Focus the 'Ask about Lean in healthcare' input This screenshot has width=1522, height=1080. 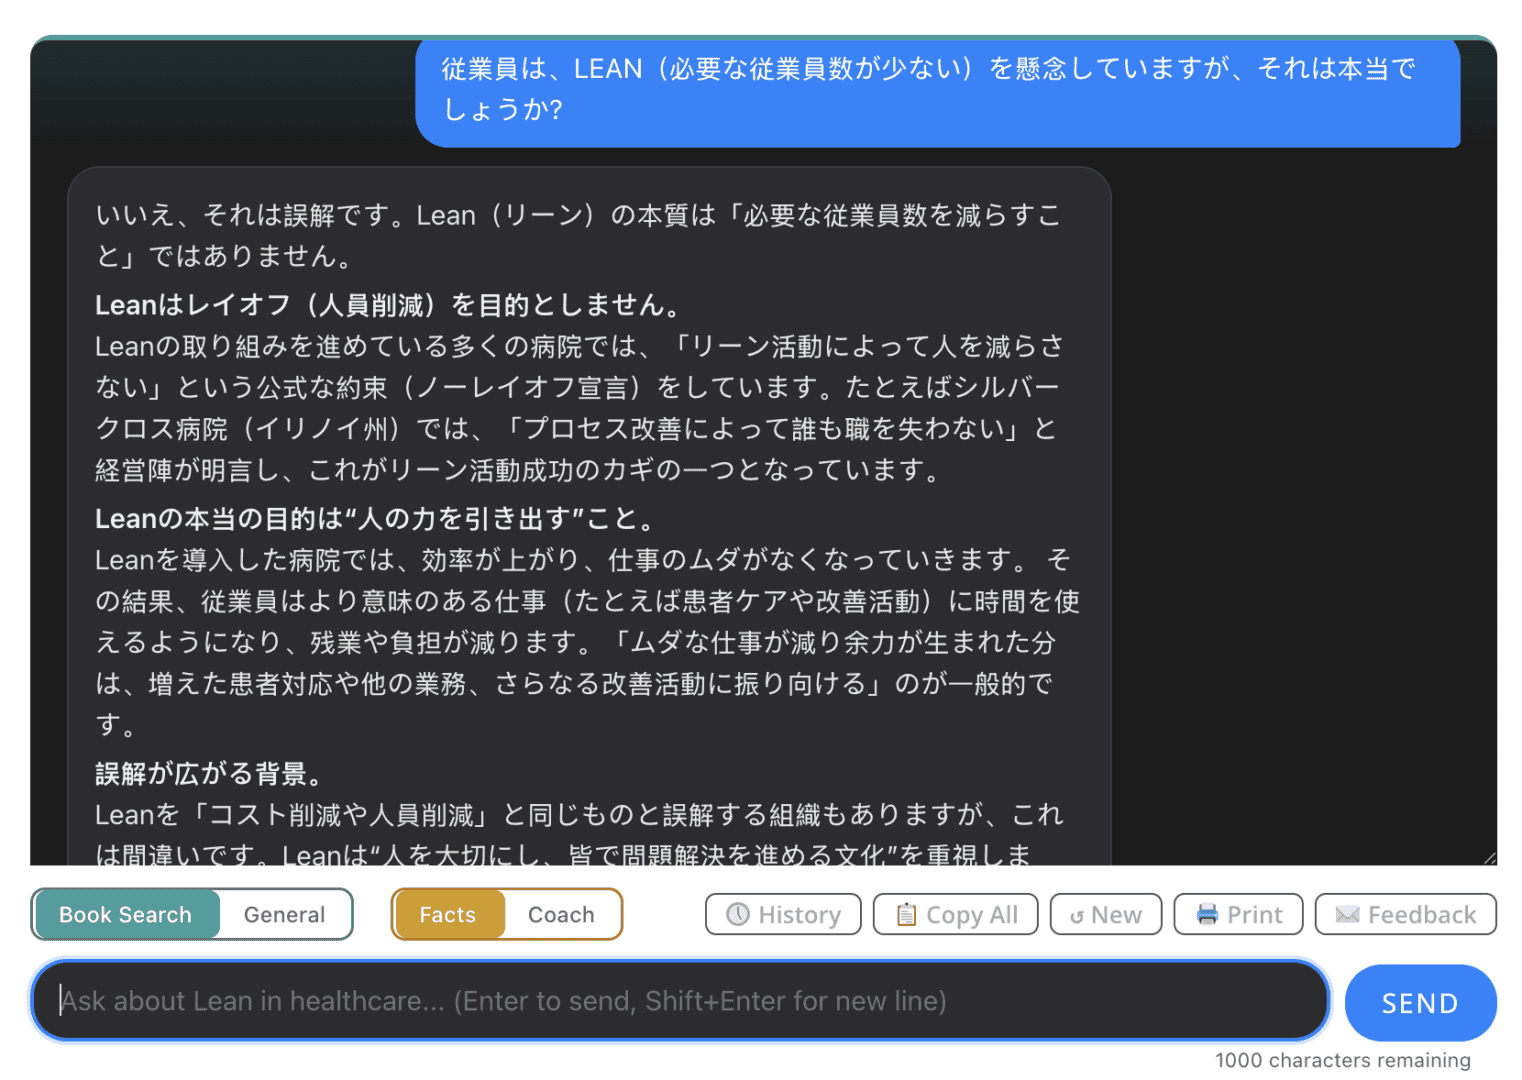point(680,1000)
